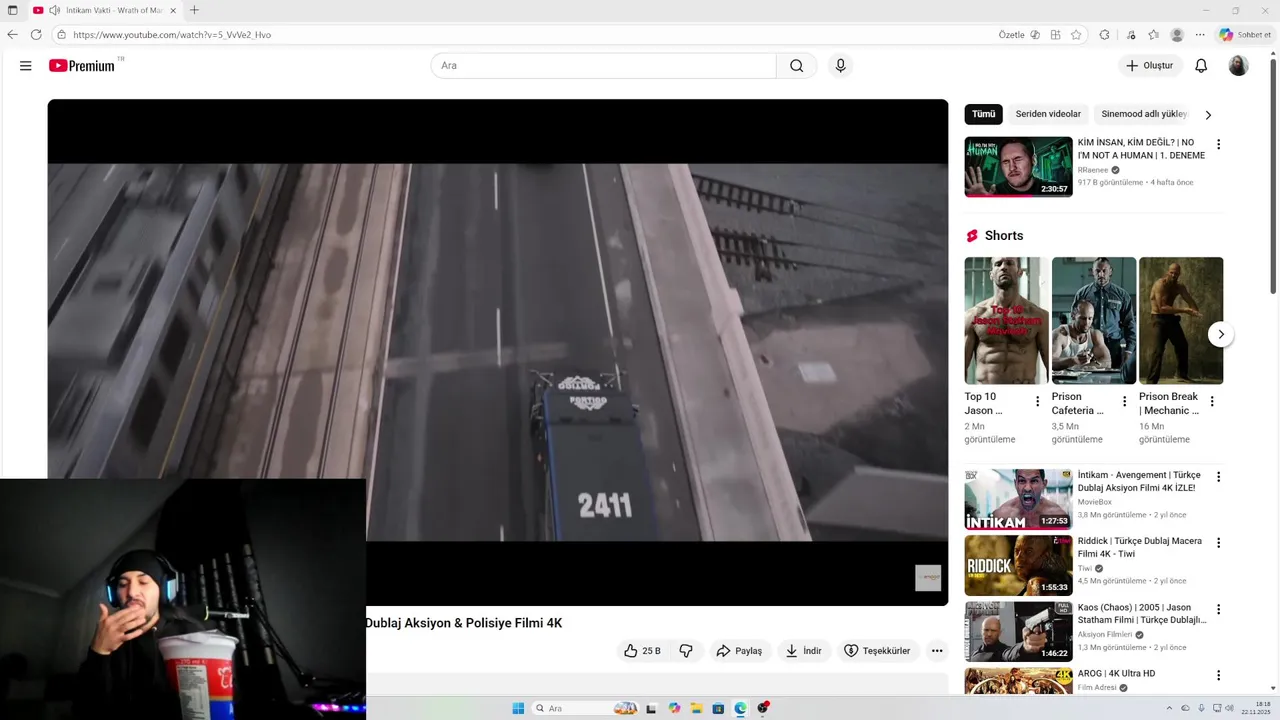The height and width of the screenshot is (720, 1280).
Task: Open options for AROG 4K video
Action: click(1218, 675)
